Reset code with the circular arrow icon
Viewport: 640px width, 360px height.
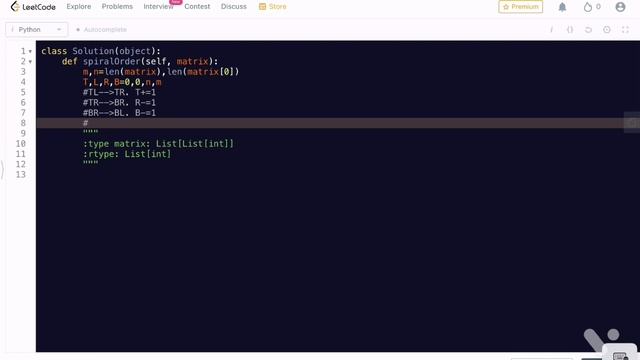tap(588, 29)
